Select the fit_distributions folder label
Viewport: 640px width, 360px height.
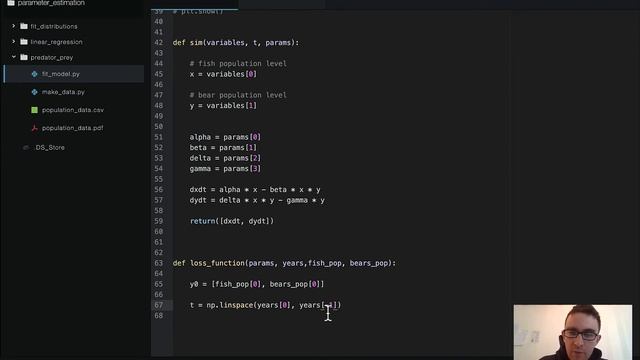[x=53, y=26]
